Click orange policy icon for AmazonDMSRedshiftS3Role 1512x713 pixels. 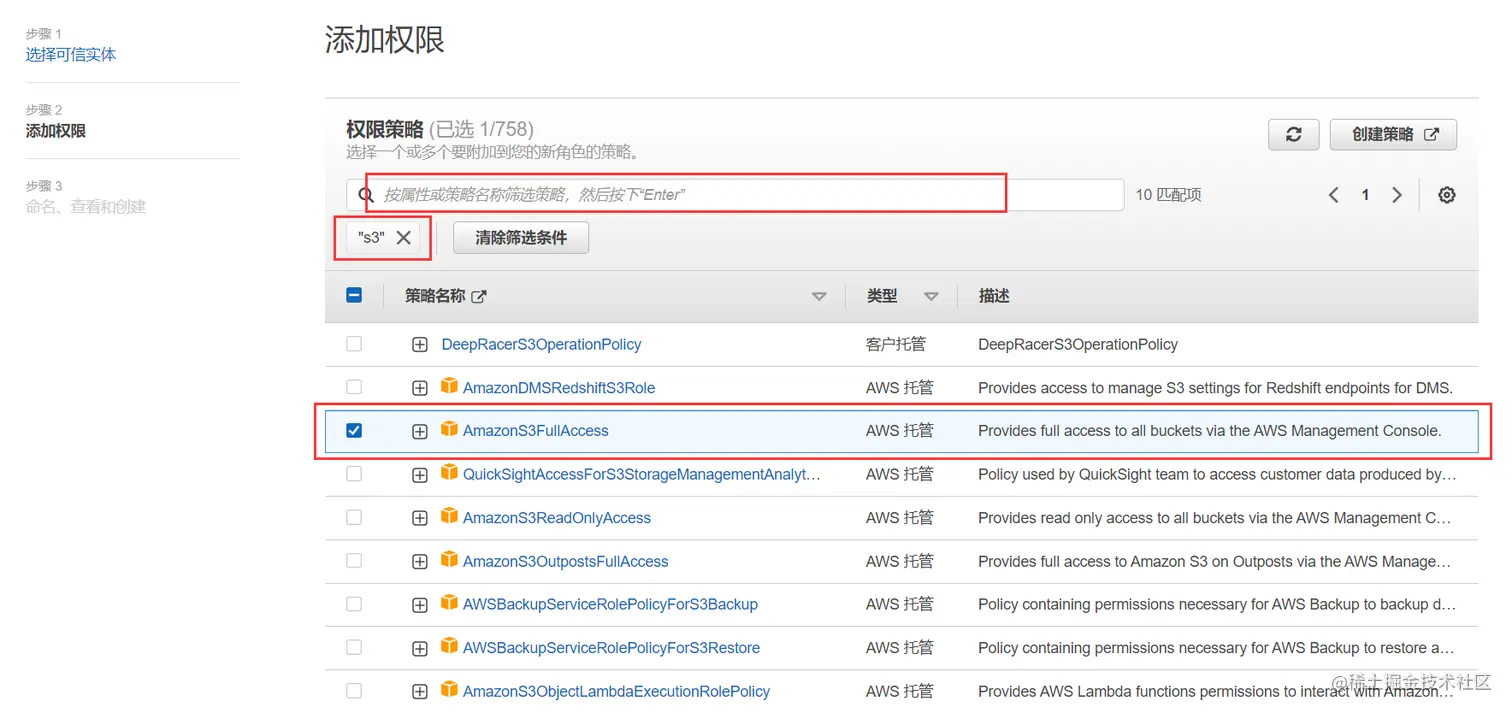tap(449, 386)
